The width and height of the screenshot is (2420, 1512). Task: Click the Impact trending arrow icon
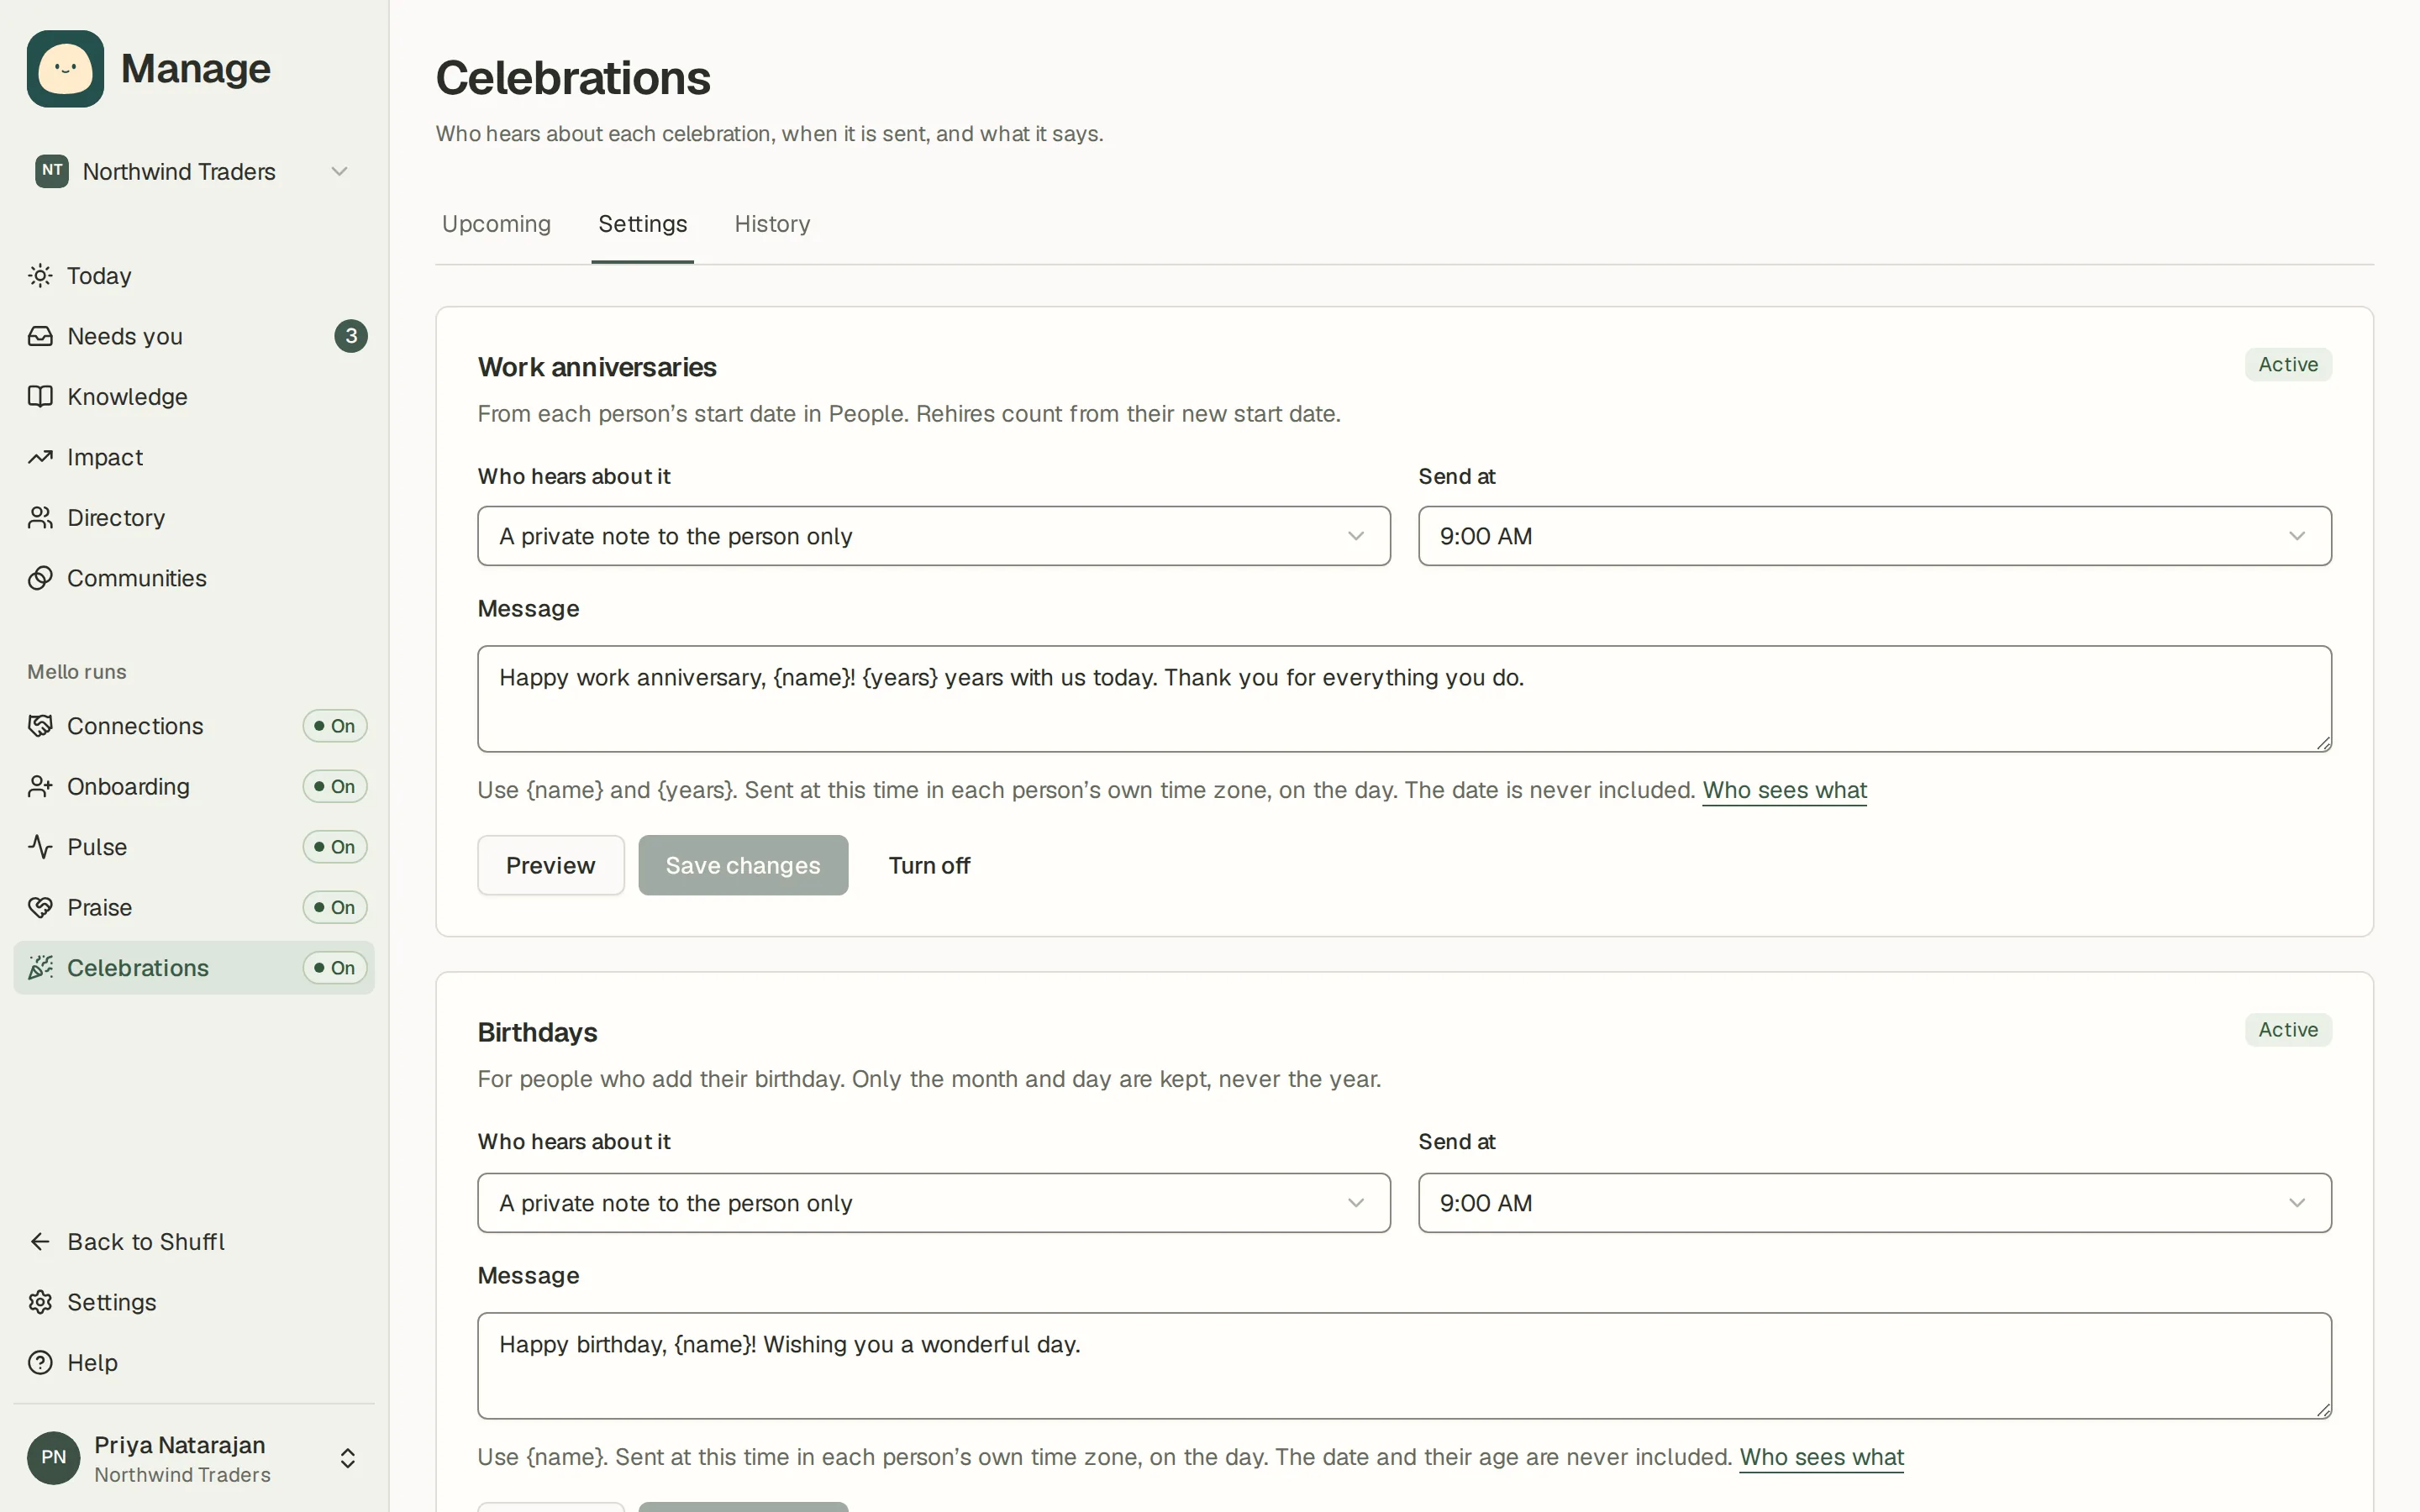tap(40, 457)
